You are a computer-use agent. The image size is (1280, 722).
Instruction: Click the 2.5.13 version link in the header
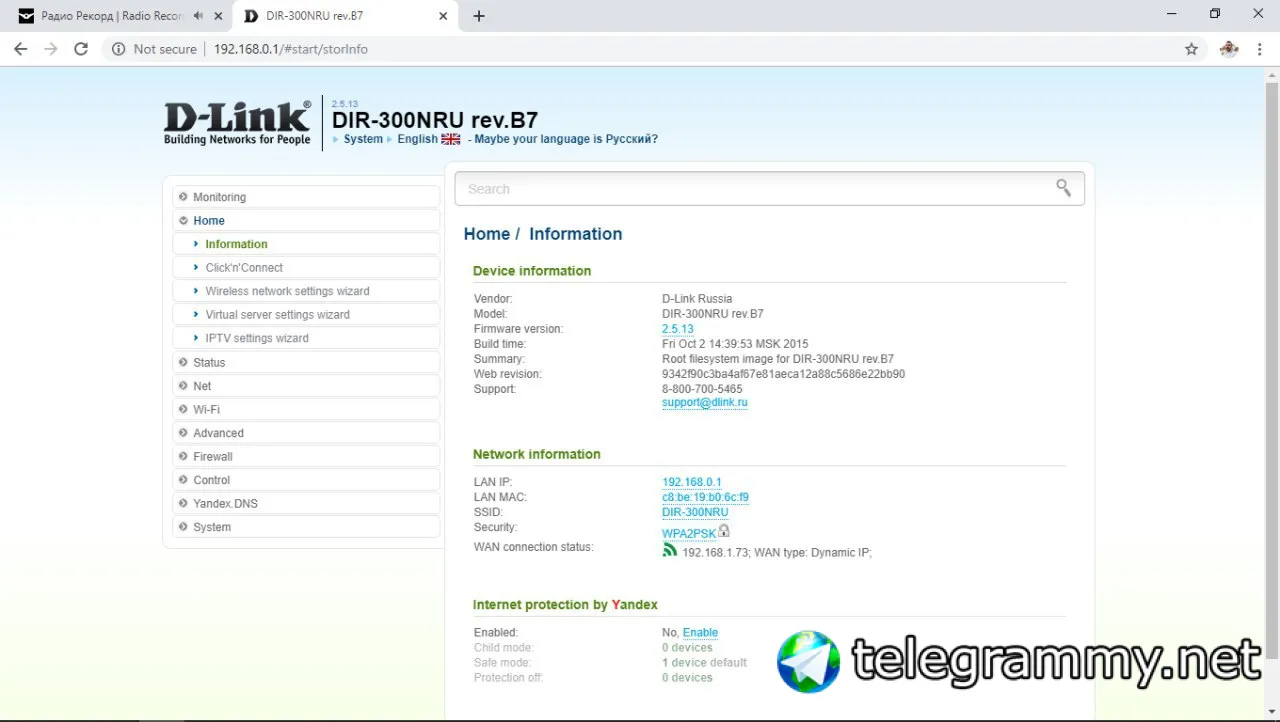coord(345,103)
